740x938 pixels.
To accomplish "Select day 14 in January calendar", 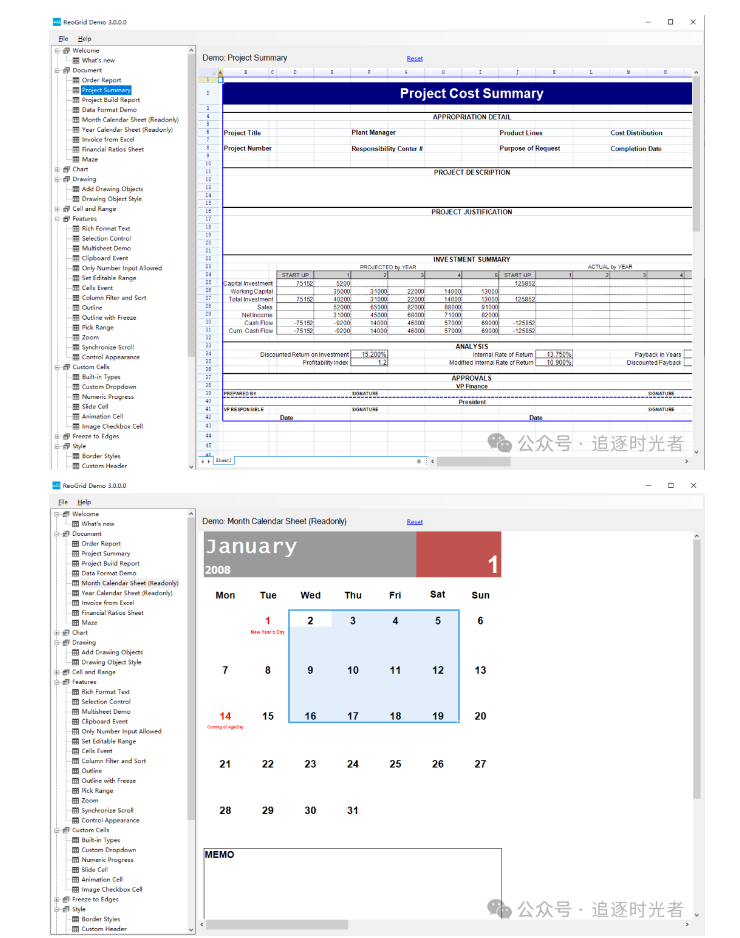I will (225, 716).
